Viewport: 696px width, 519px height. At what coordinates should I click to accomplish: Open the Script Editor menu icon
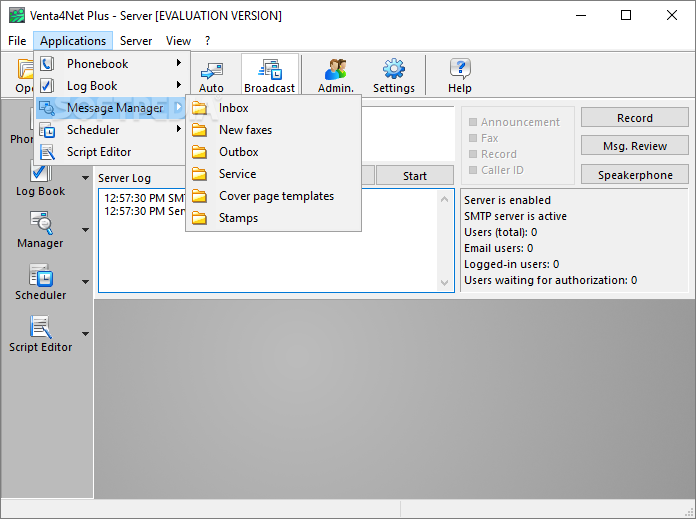click(x=47, y=152)
